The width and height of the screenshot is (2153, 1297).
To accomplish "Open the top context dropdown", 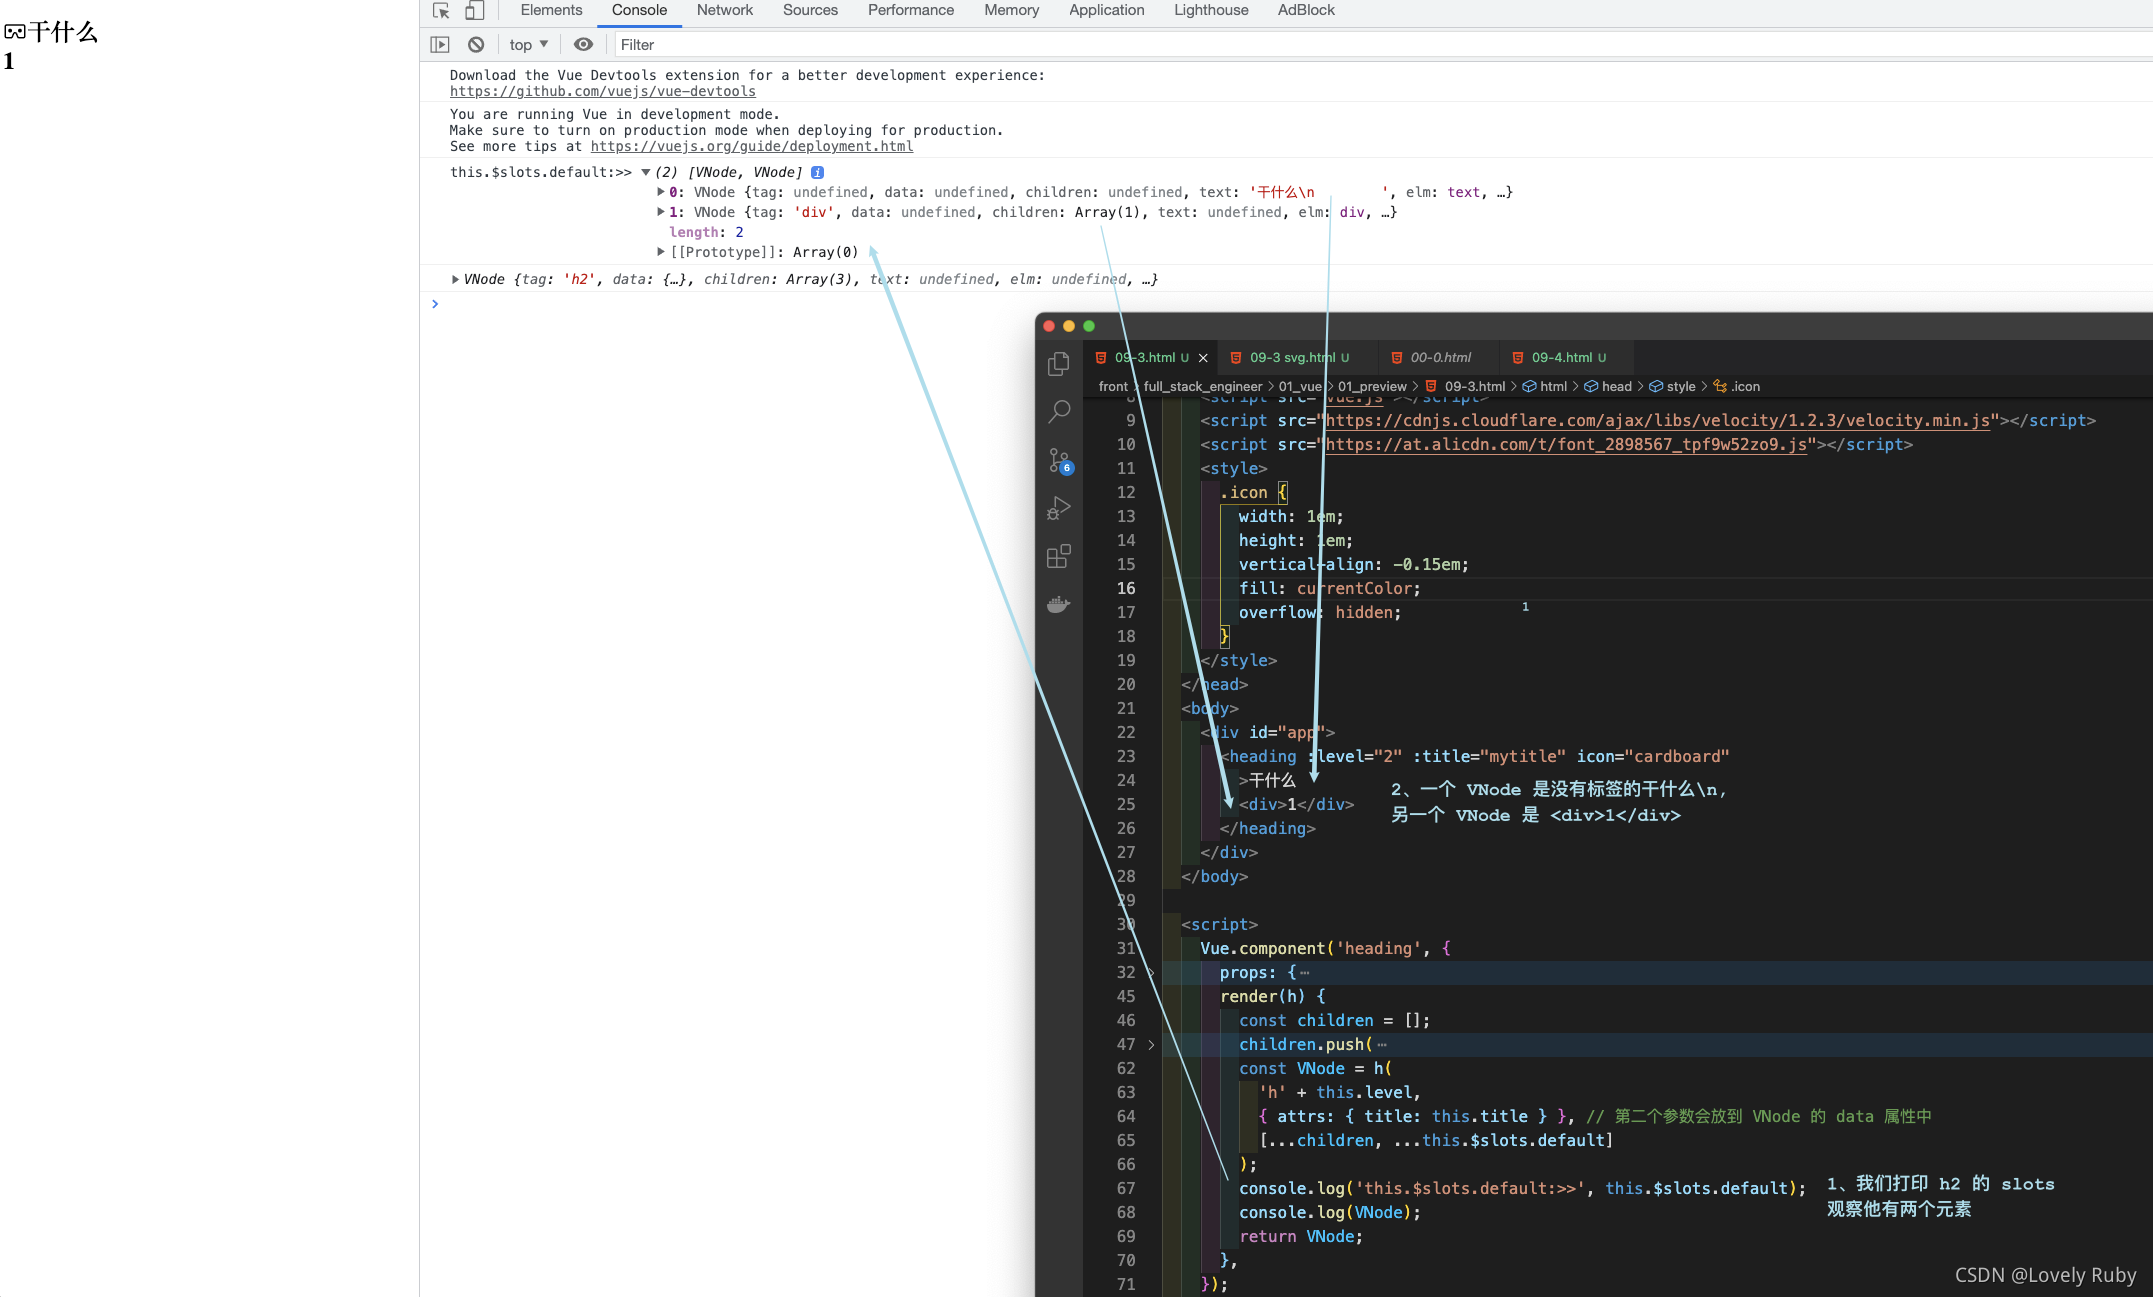I will pos(528,45).
